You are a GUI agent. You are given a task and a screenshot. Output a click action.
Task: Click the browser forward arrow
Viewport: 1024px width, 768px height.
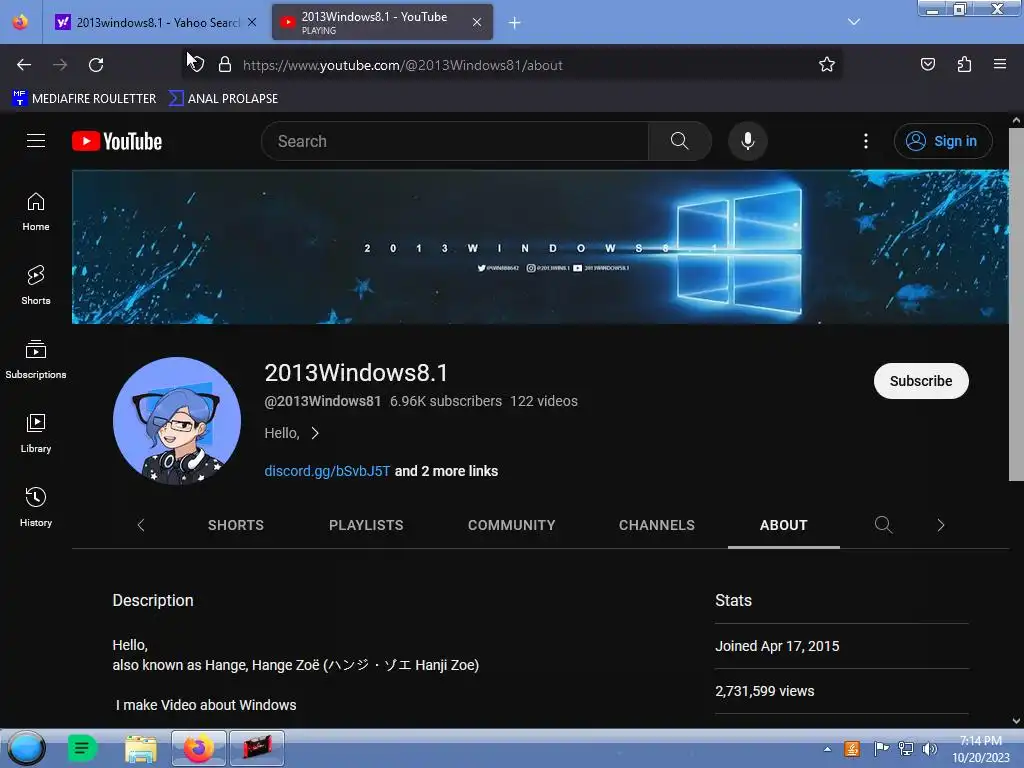[60, 65]
